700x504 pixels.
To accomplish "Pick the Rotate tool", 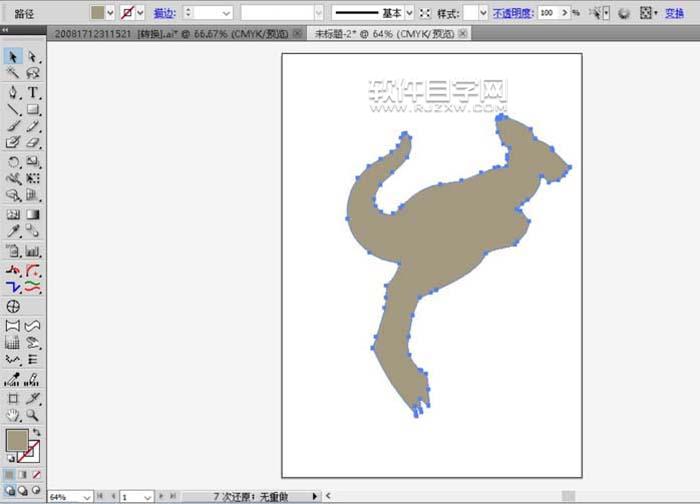I will (12, 162).
